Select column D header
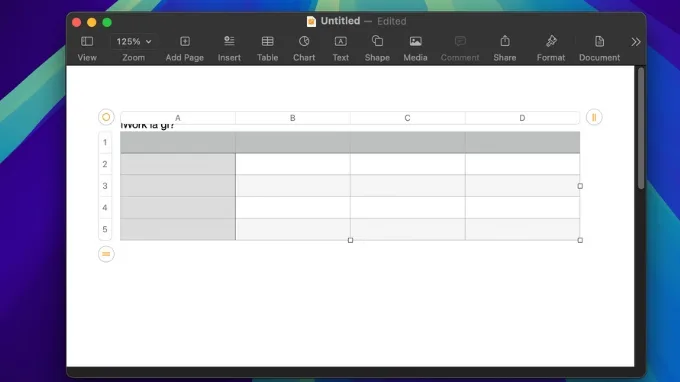The width and height of the screenshot is (680, 382). [523, 118]
